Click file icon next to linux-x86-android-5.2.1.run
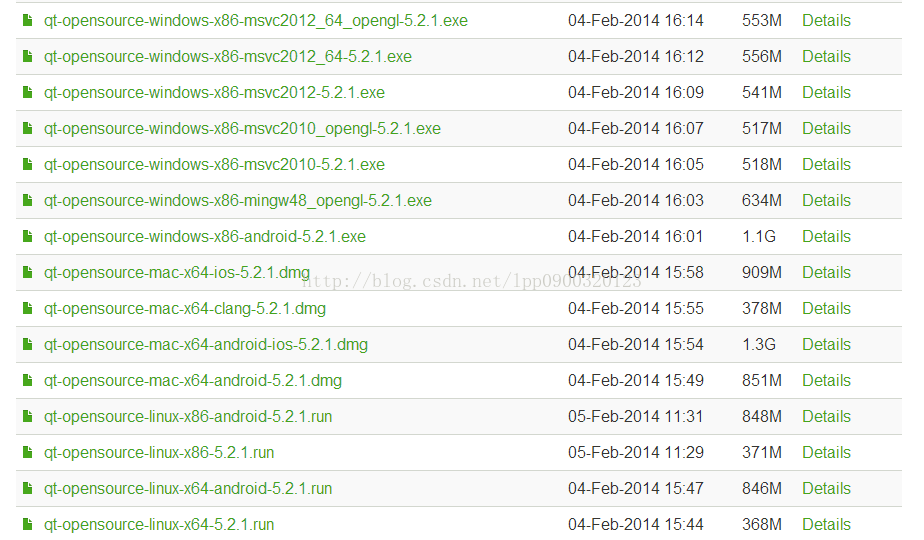The width and height of the screenshot is (924, 540). (x=27, y=416)
